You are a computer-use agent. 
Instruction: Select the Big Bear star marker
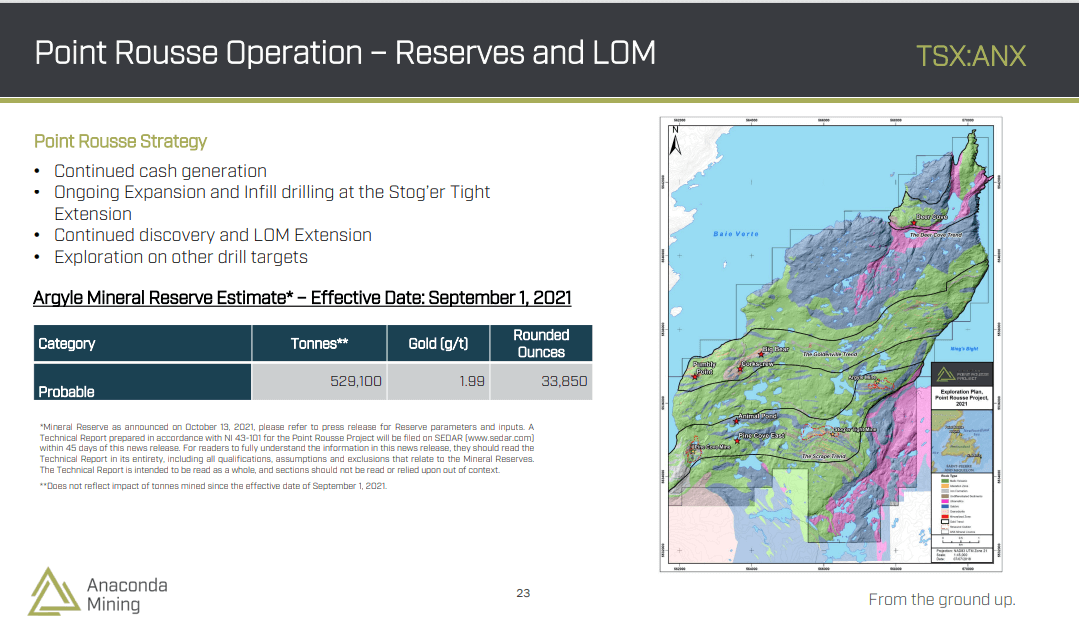click(761, 354)
